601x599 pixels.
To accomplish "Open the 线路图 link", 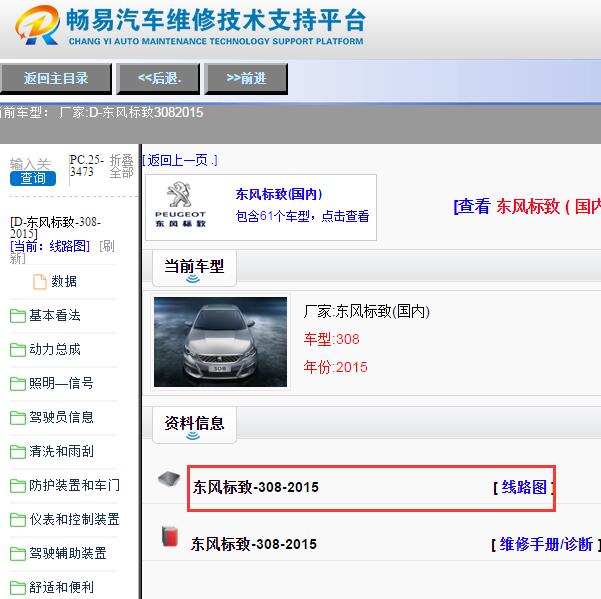I will pos(524,487).
